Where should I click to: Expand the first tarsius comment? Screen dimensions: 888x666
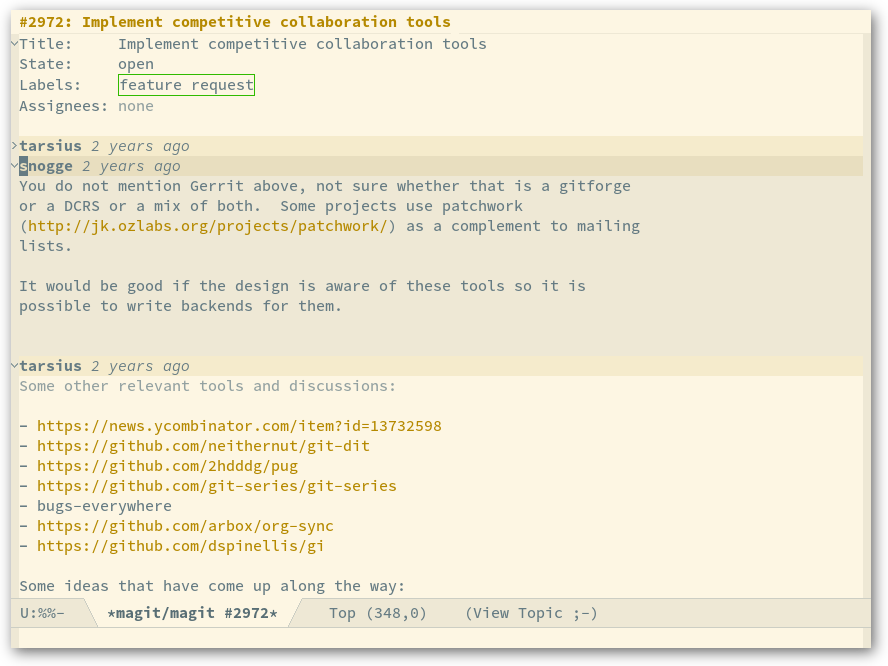pyautogui.click(x=14, y=146)
